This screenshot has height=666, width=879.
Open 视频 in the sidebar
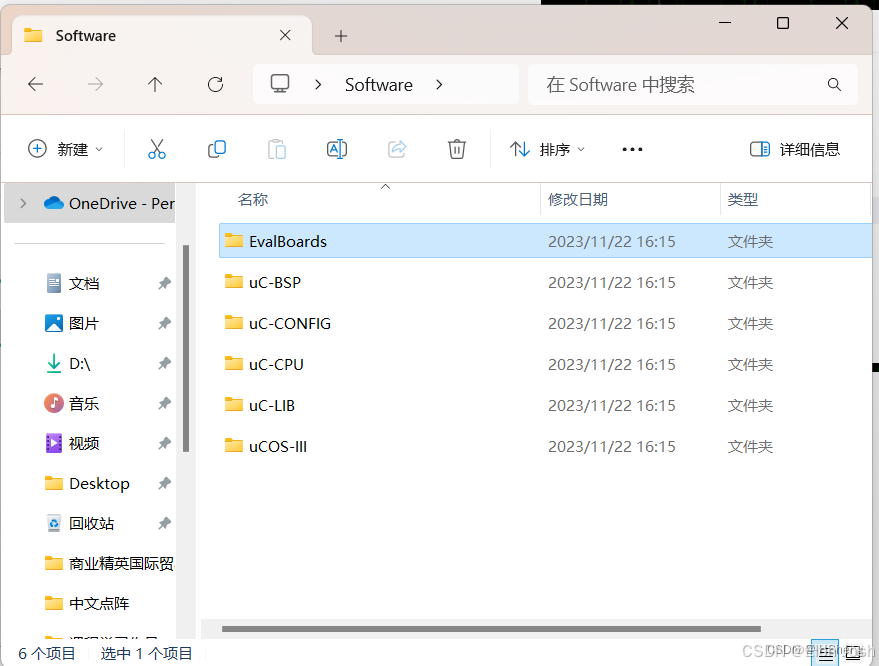click(x=84, y=443)
